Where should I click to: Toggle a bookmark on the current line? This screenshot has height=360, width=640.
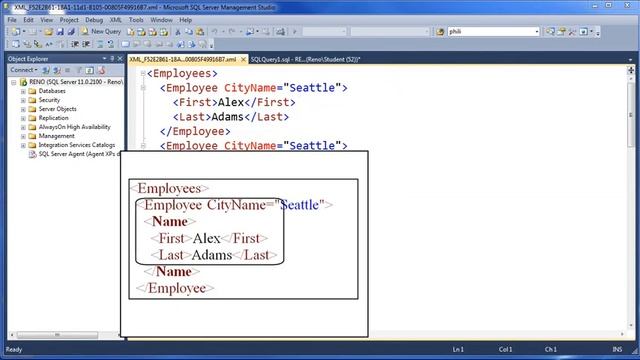click(x=125, y=44)
